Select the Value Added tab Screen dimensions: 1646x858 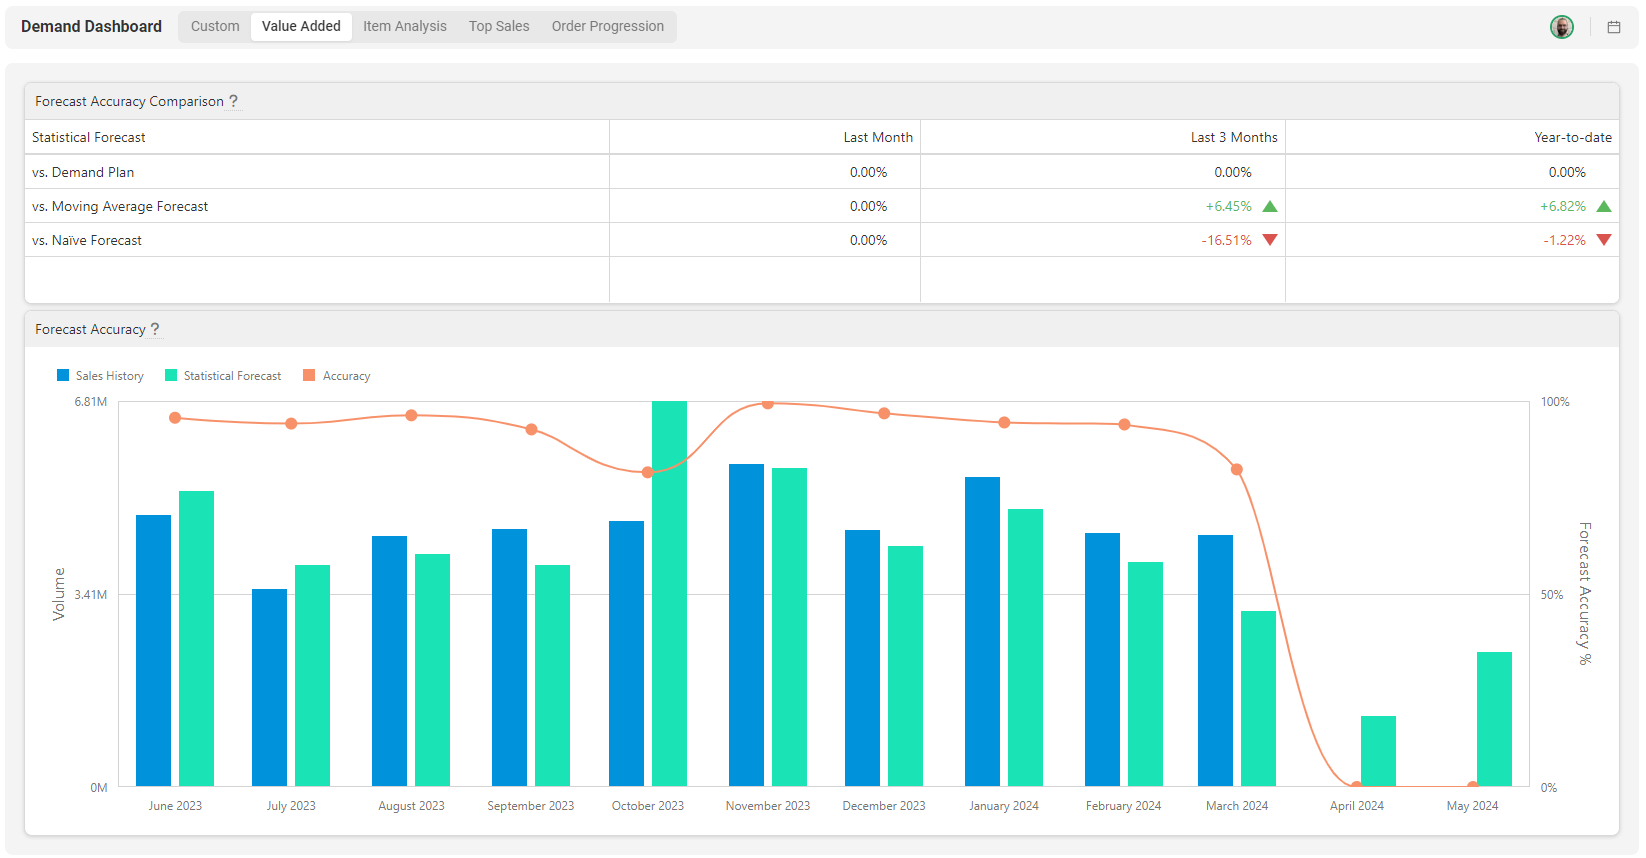(301, 26)
